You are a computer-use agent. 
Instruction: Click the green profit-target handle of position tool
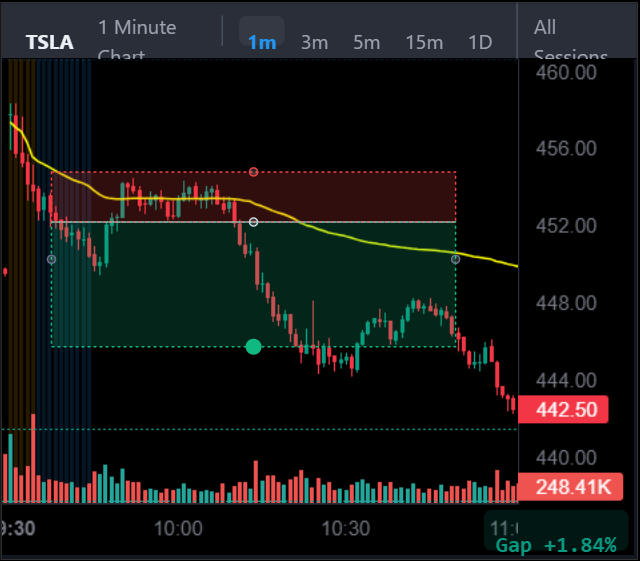253,347
